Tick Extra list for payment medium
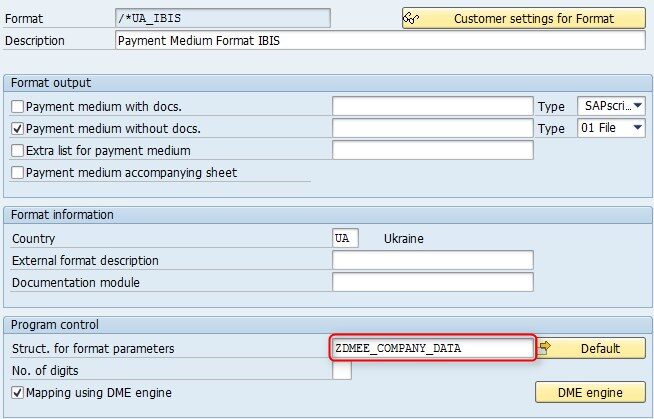 point(17,150)
